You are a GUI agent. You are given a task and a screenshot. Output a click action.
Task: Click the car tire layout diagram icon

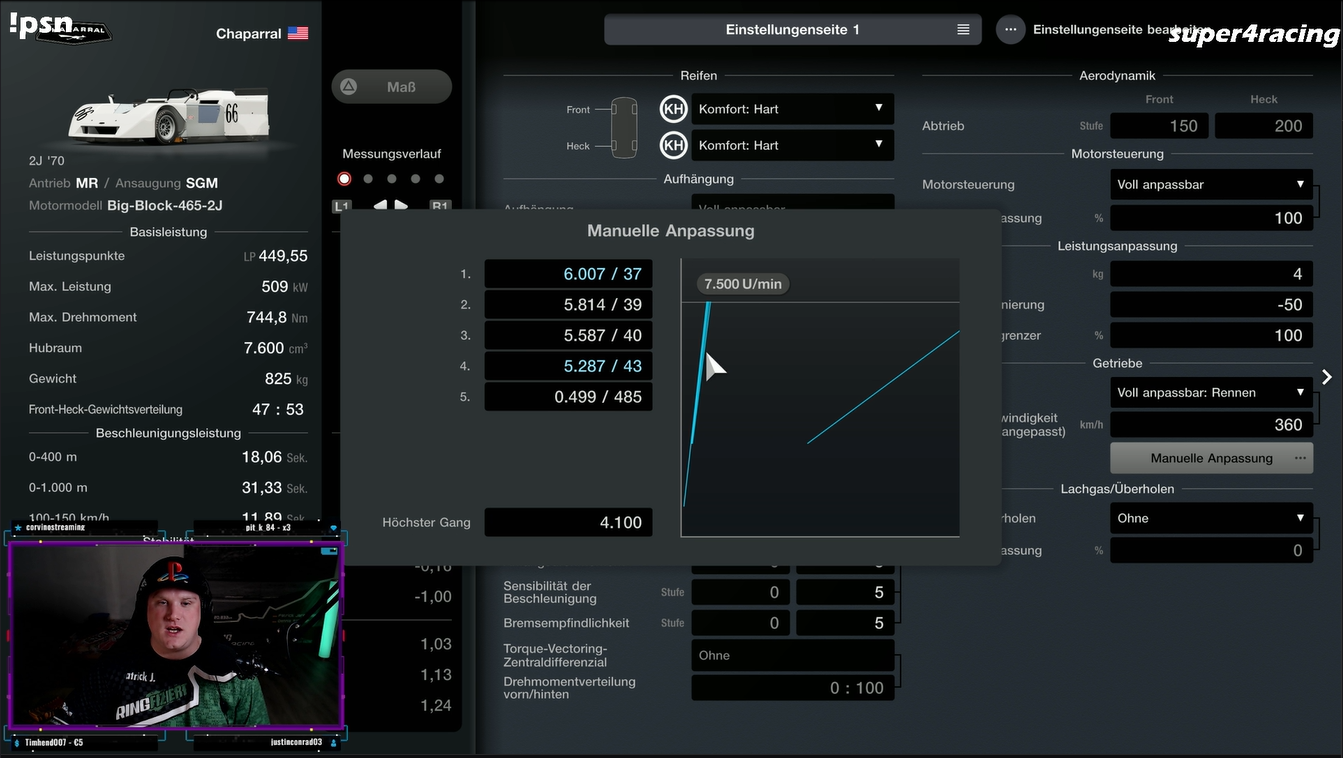coord(624,127)
